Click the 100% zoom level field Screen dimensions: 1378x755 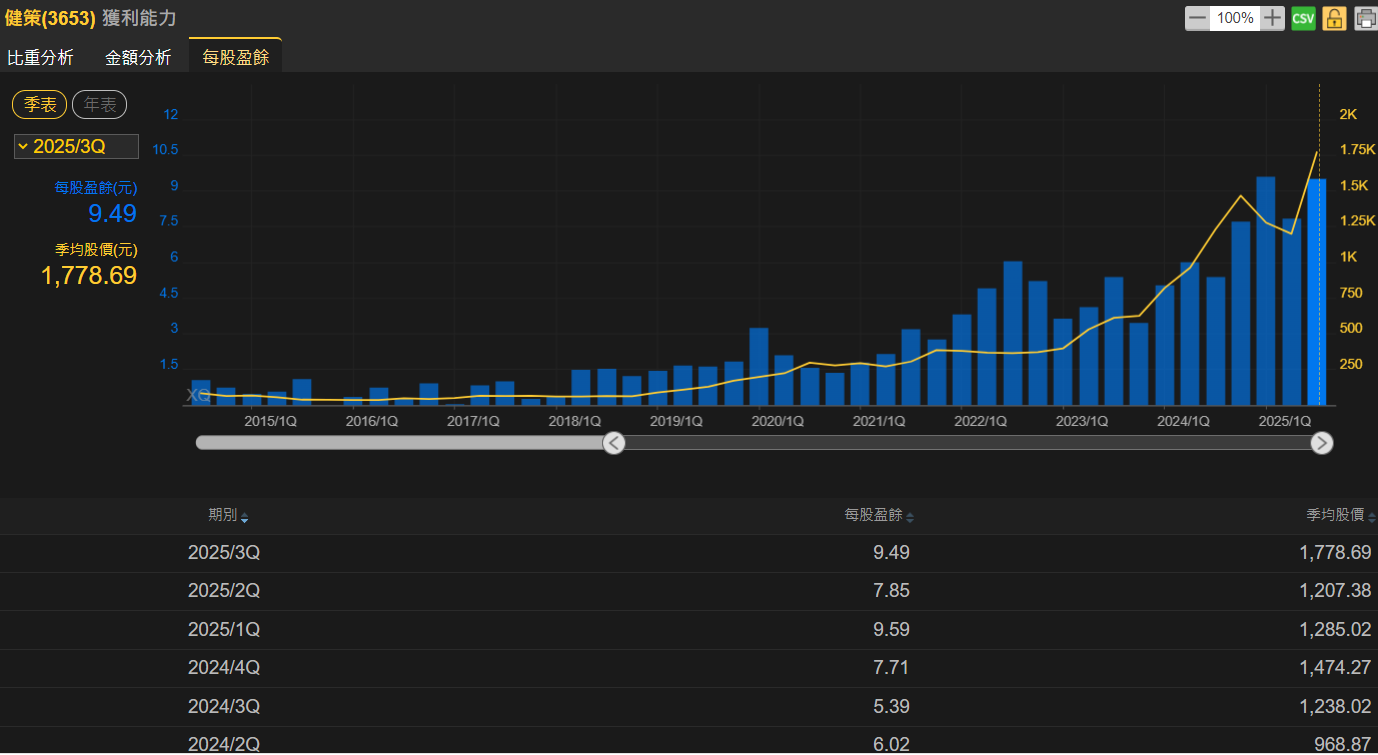pyautogui.click(x=1235, y=18)
